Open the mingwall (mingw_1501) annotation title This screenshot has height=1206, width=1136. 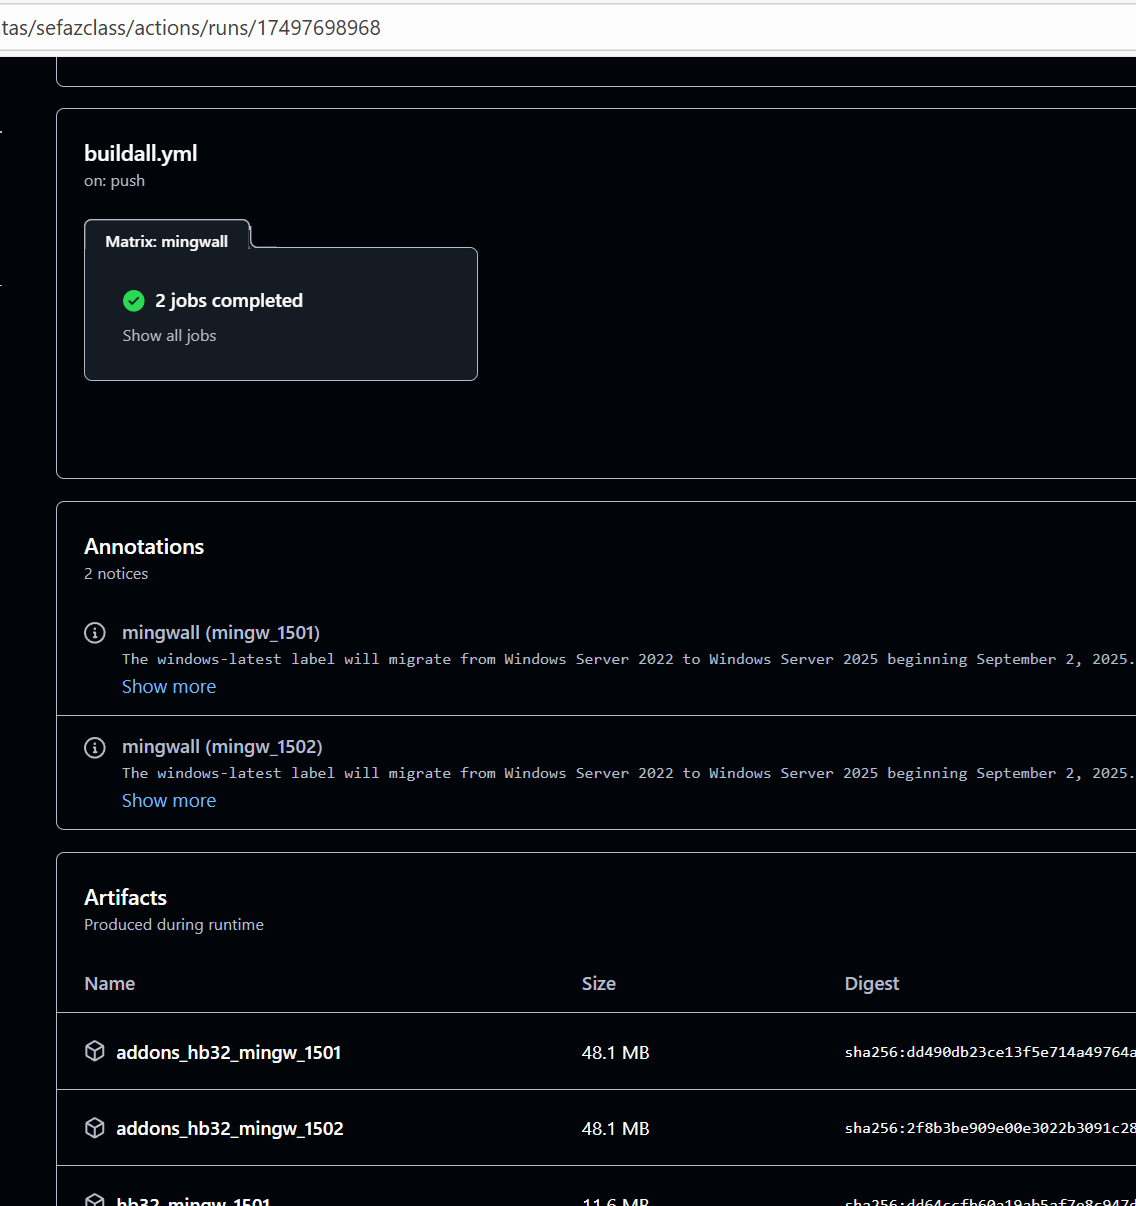tap(221, 633)
